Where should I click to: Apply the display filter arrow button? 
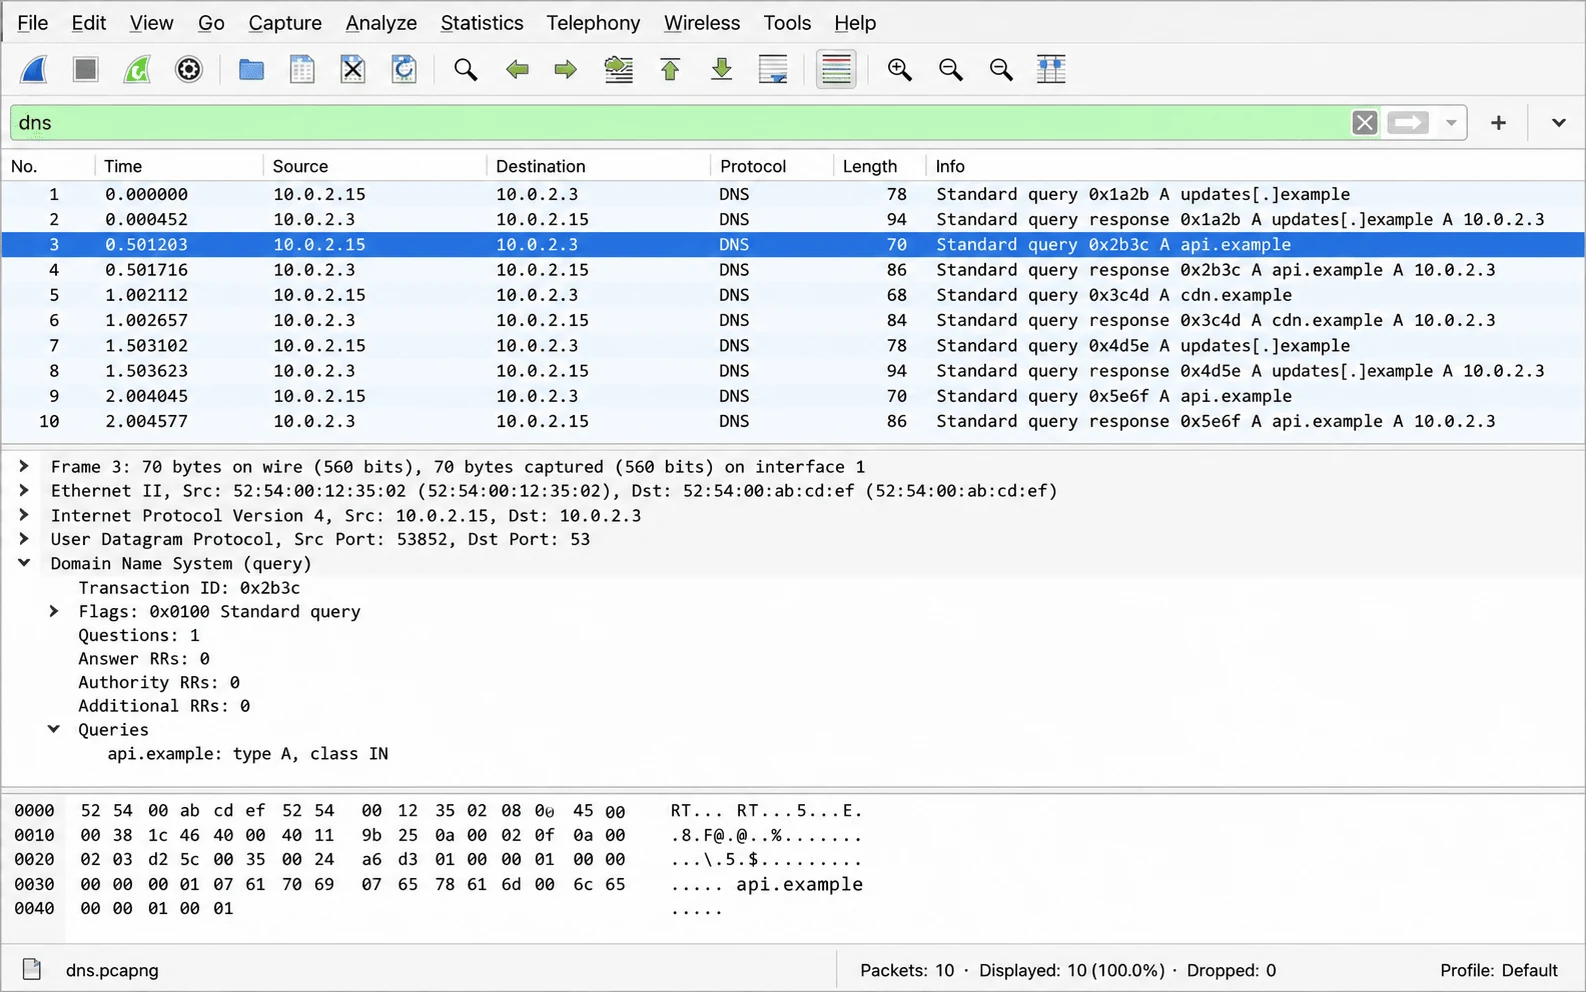coord(1408,123)
